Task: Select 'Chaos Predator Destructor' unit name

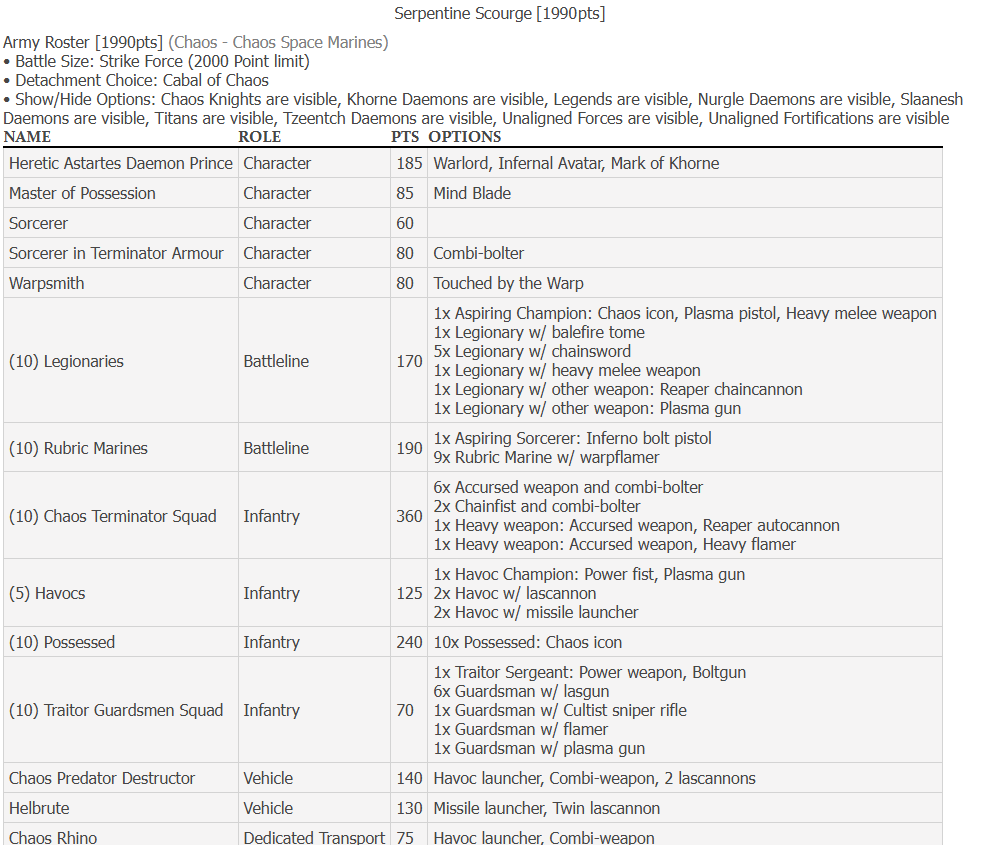Action: (x=102, y=779)
